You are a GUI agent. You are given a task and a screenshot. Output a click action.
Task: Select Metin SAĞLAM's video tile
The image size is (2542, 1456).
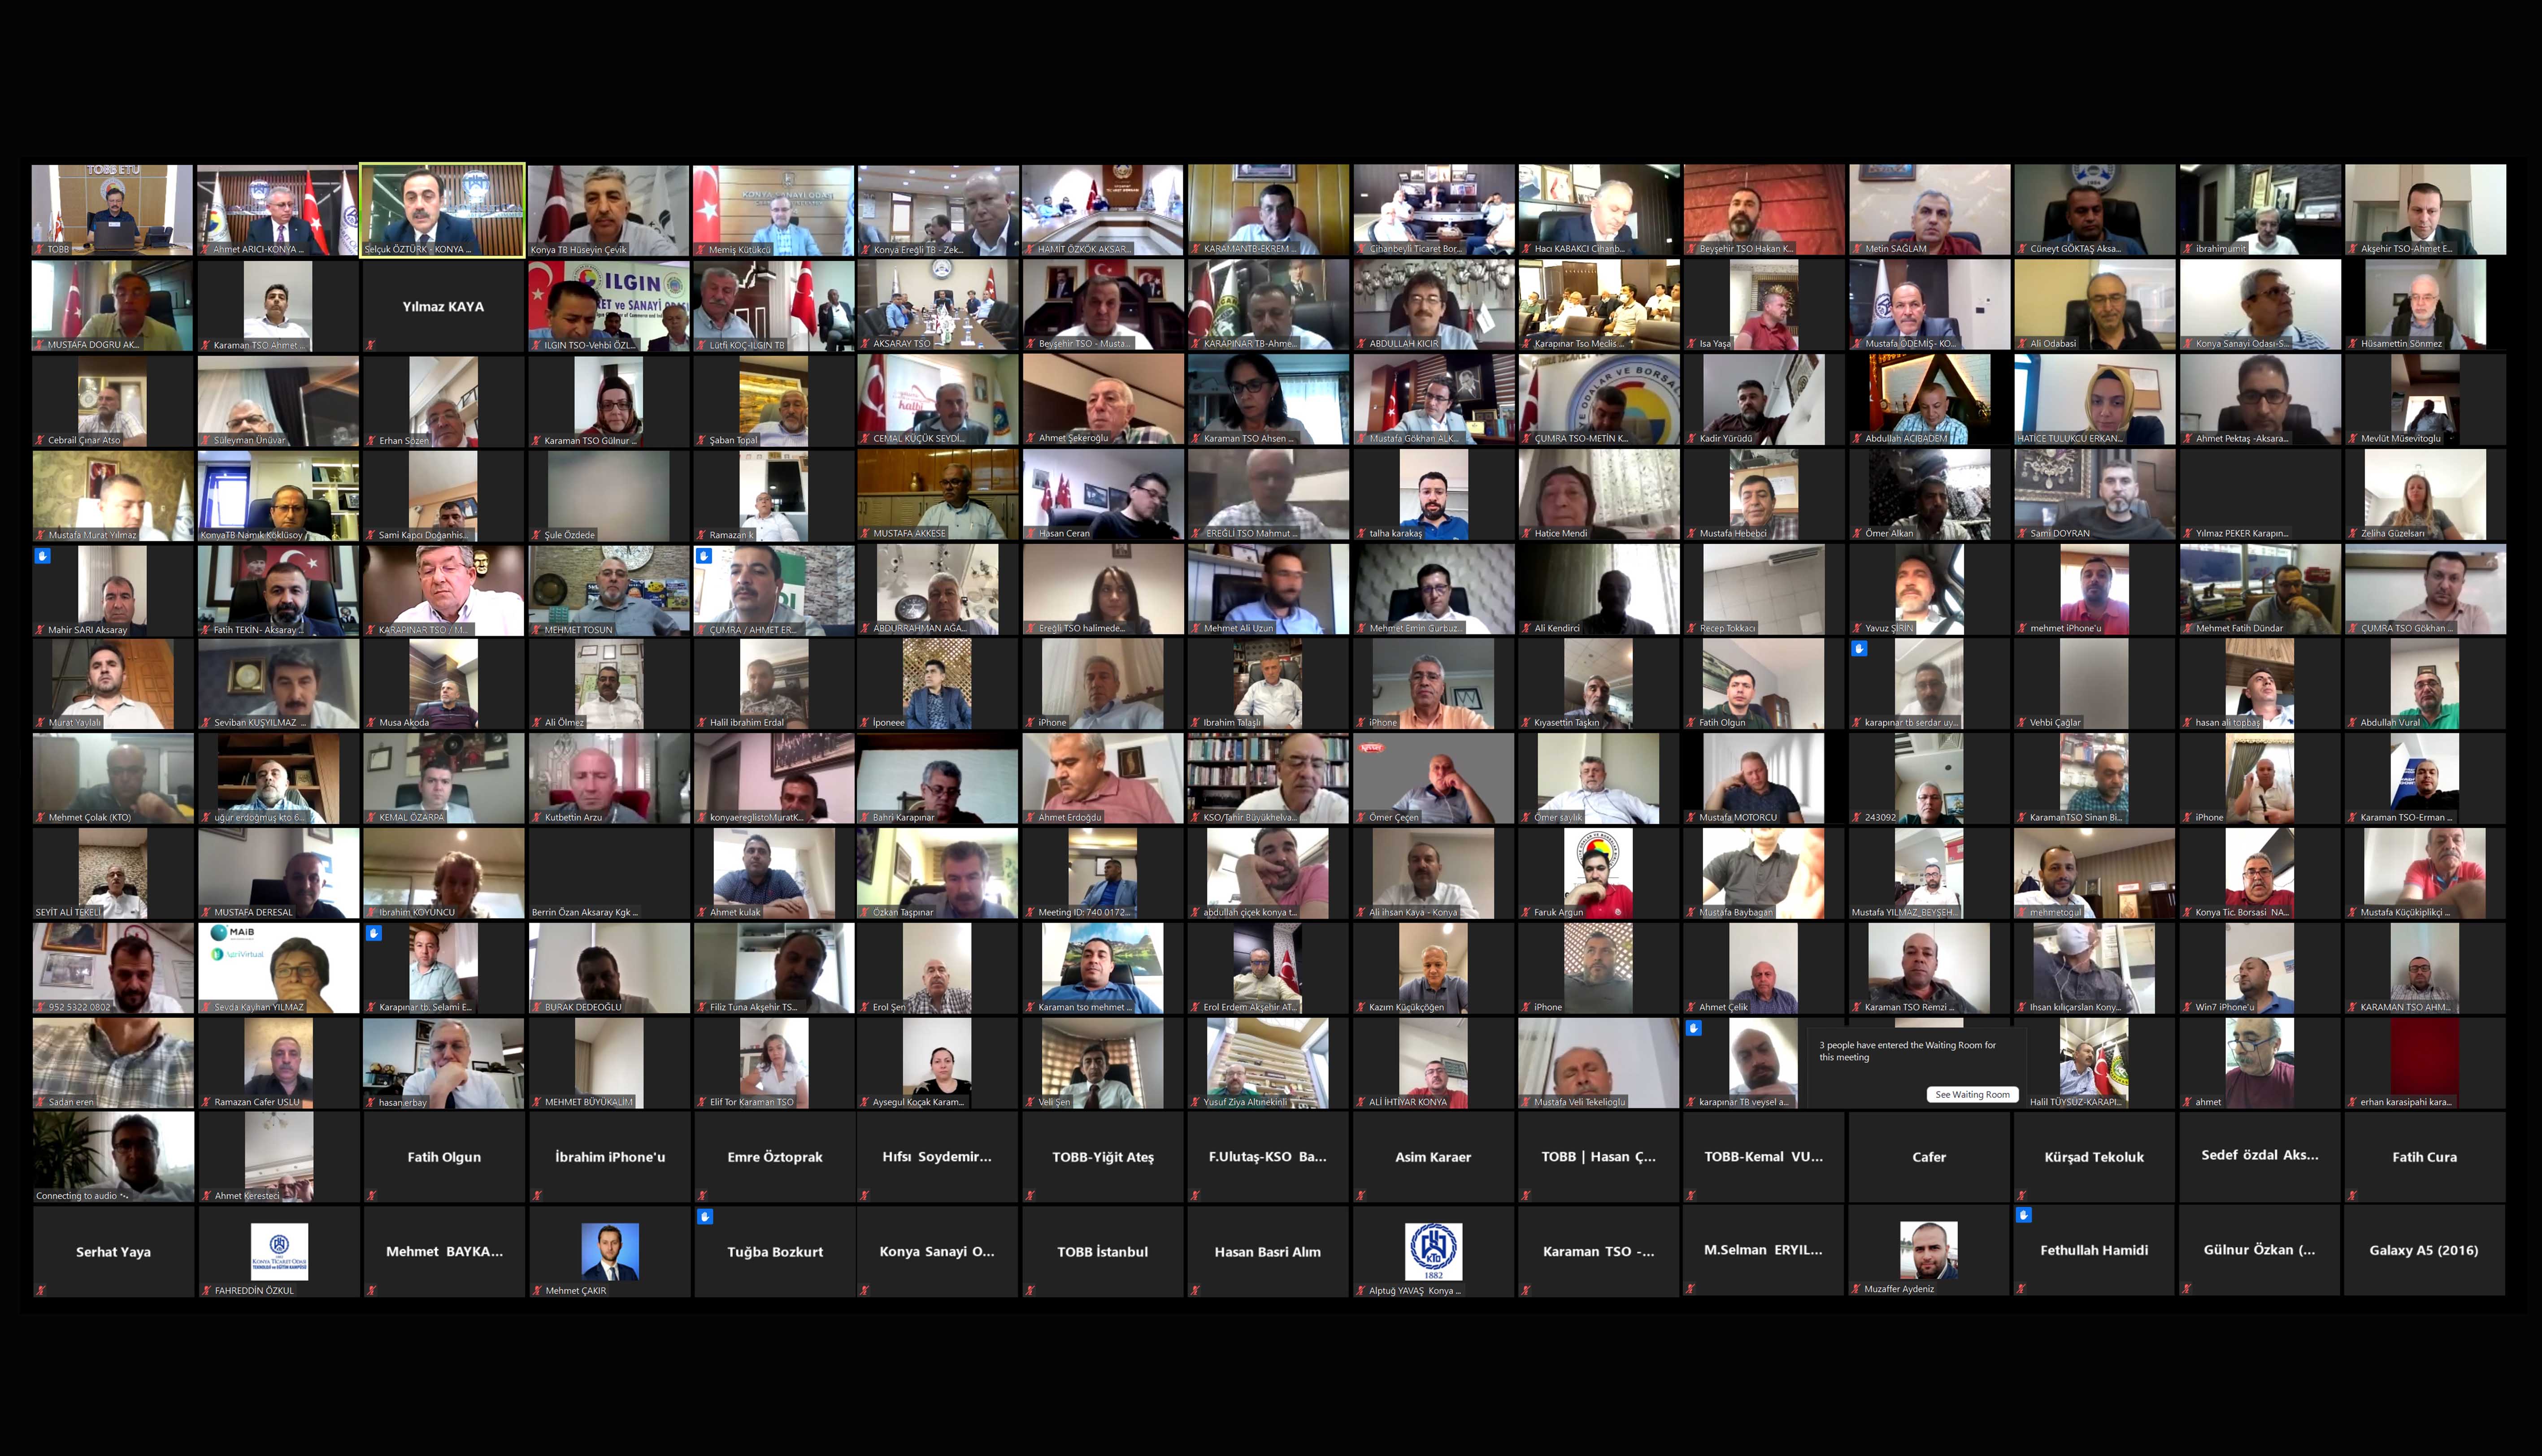1929,210
